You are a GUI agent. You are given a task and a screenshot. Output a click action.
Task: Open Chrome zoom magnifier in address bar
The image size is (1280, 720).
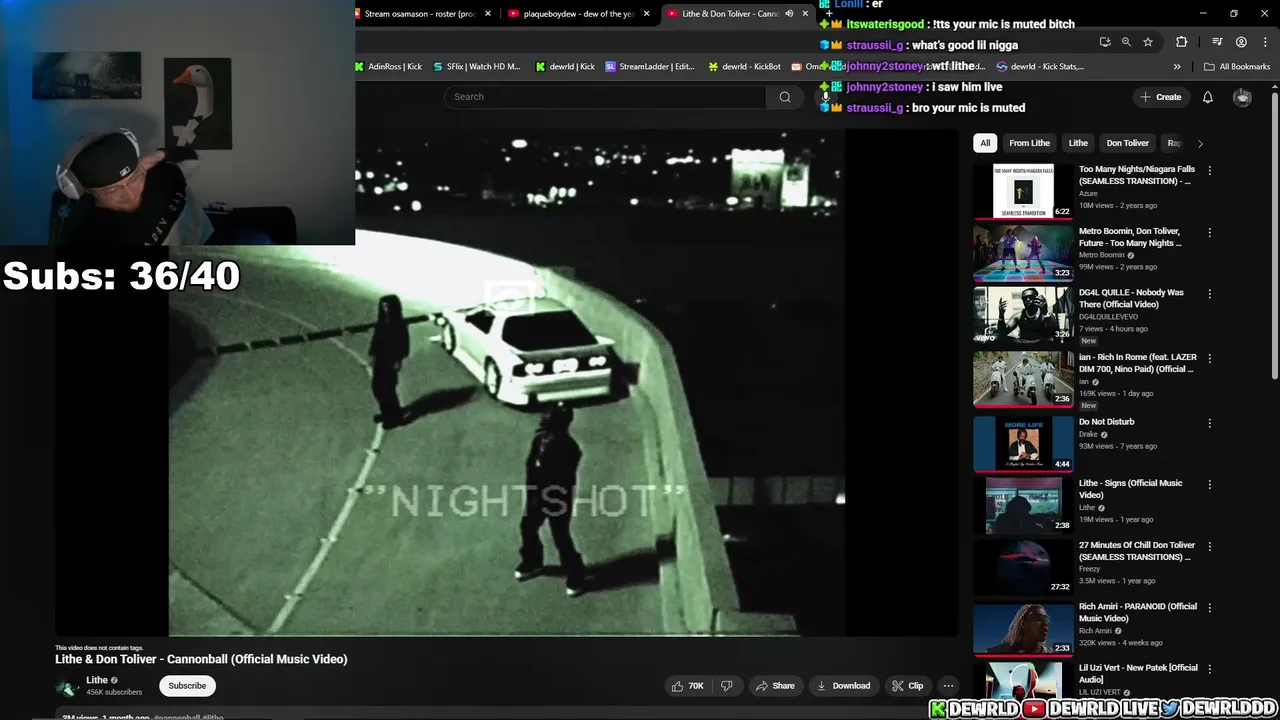click(x=1126, y=42)
